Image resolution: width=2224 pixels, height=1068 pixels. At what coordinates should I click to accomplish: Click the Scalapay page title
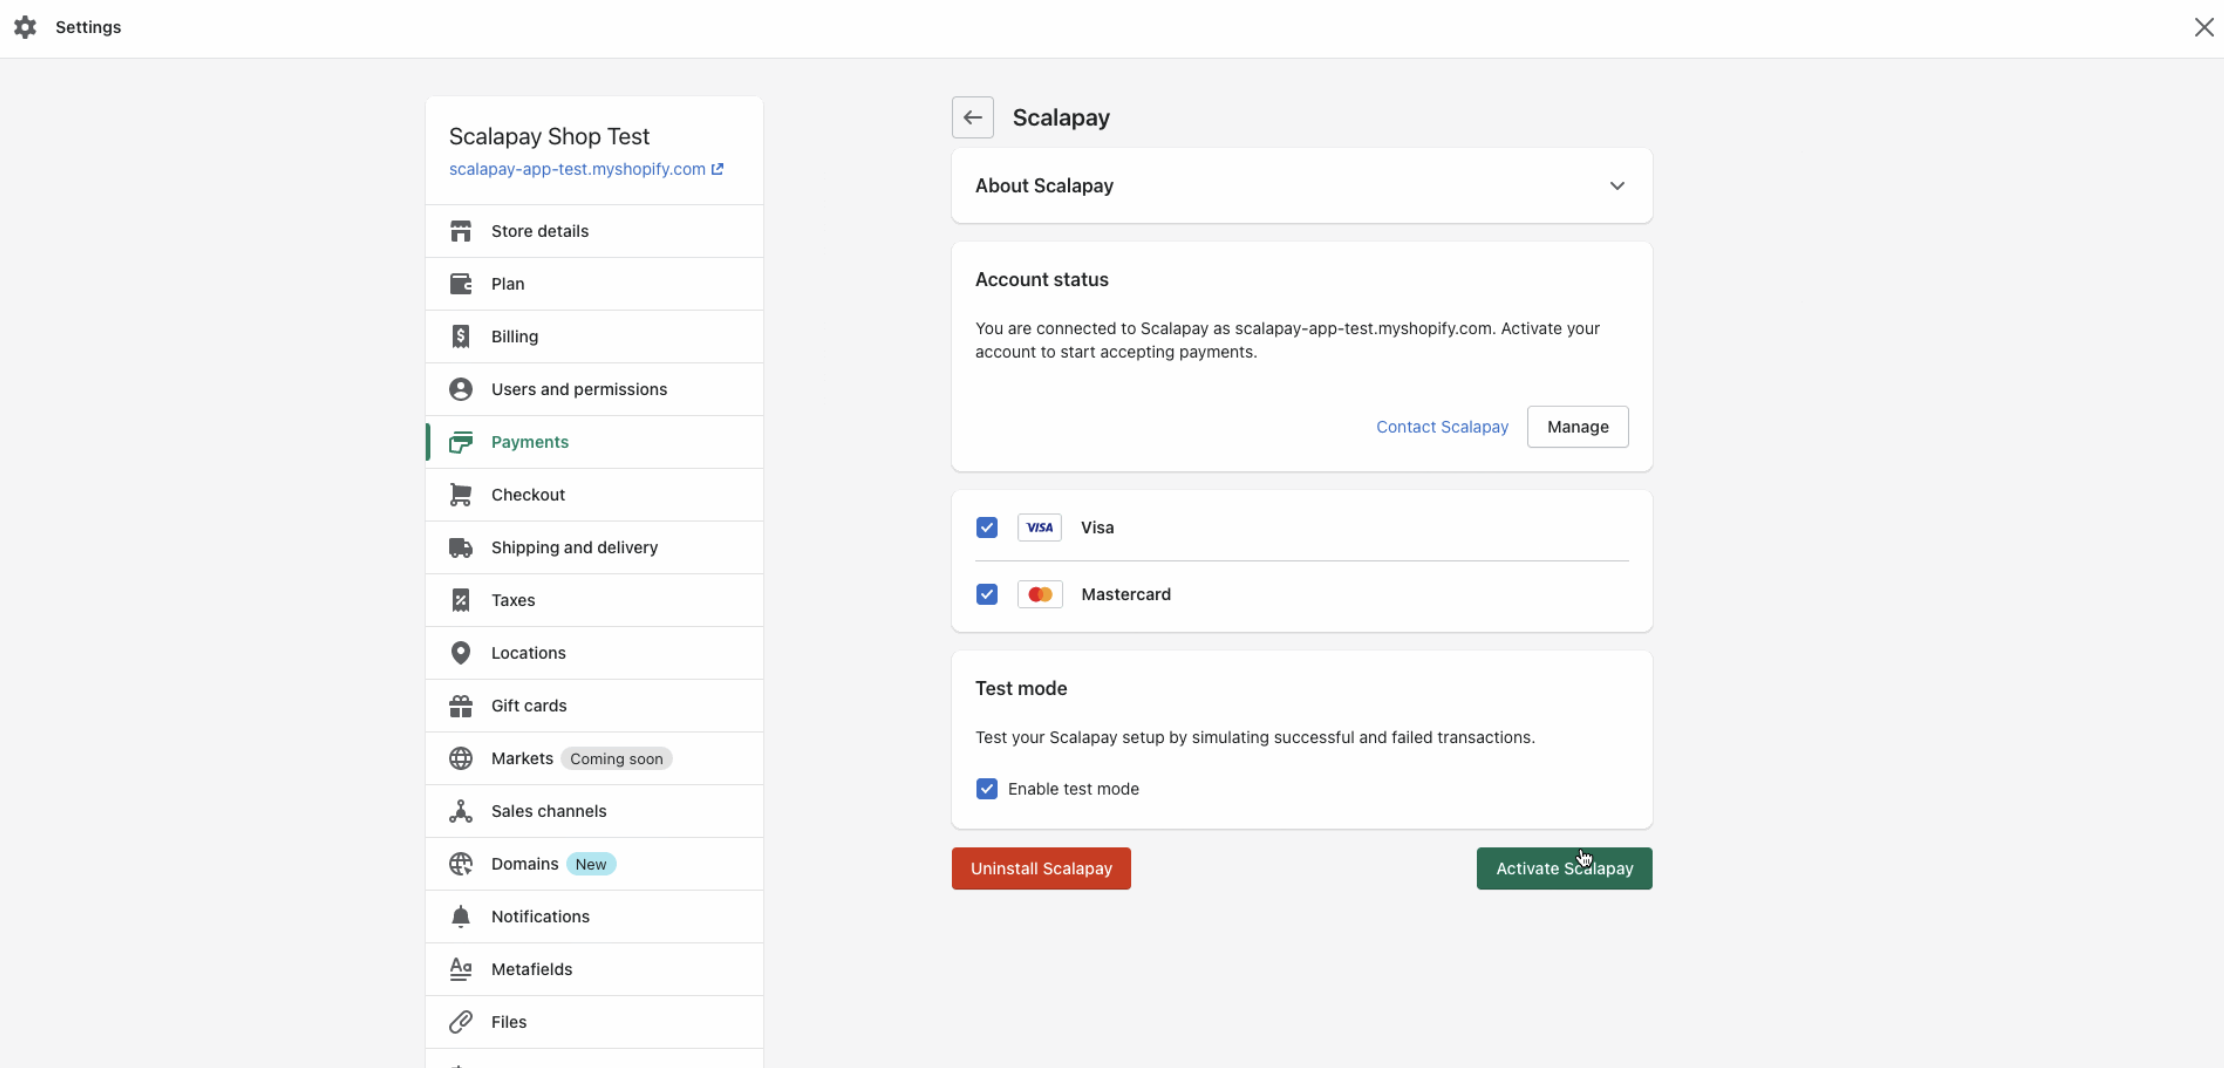coord(1061,118)
